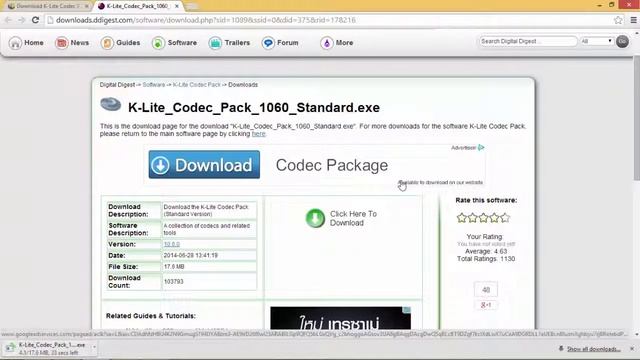Open the Chrome hamburger menu
The height and width of the screenshot is (360, 640).
click(633, 20)
